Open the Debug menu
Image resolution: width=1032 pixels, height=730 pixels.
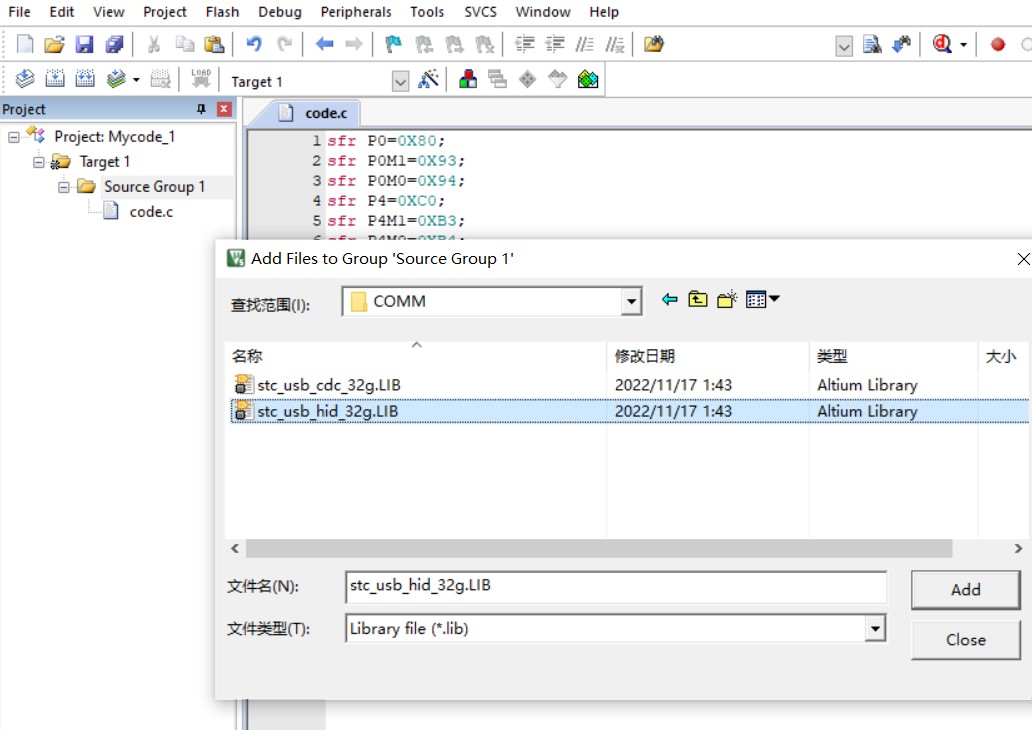[x=280, y=12]
